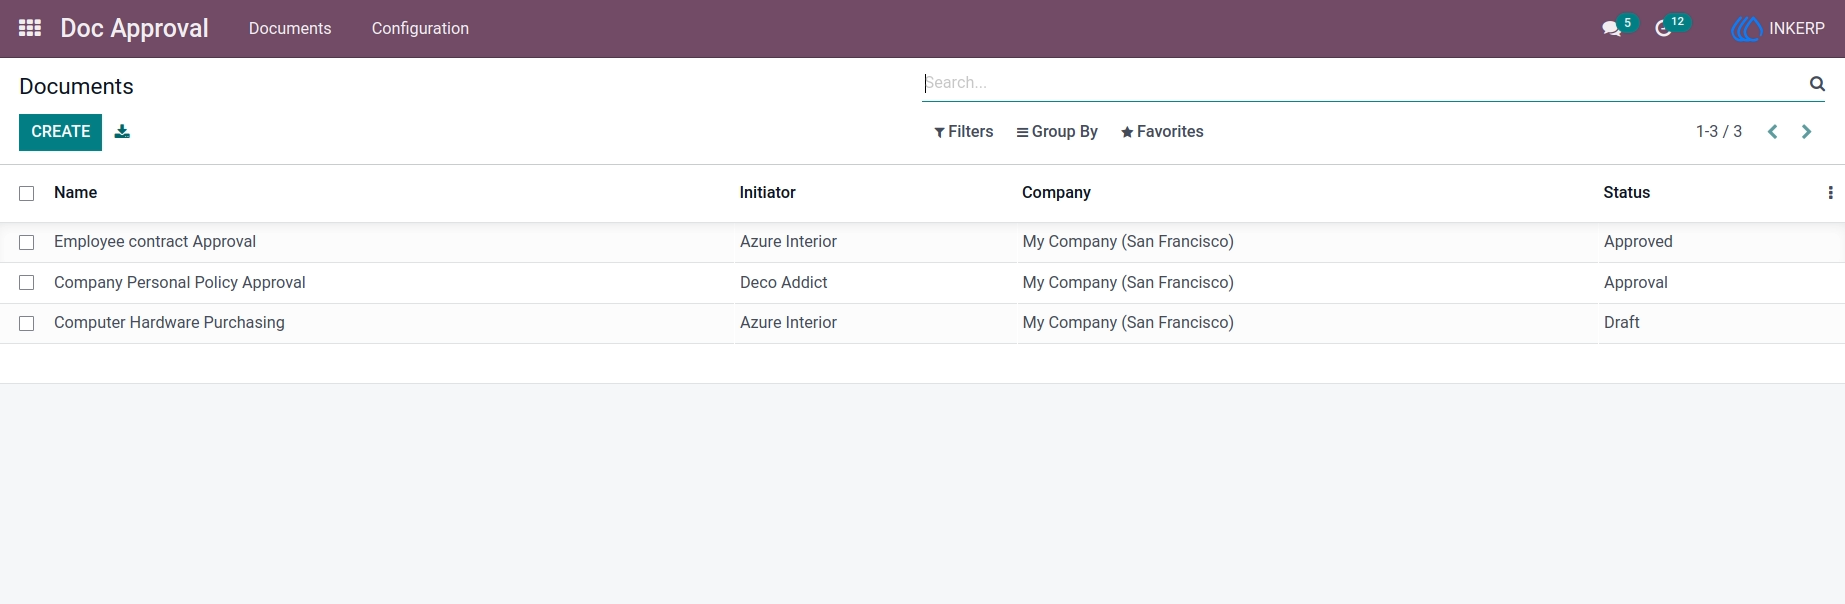Click the search magnifier icon
This screenshot has height=604, width=1845.
click(x=1817, y=84)
